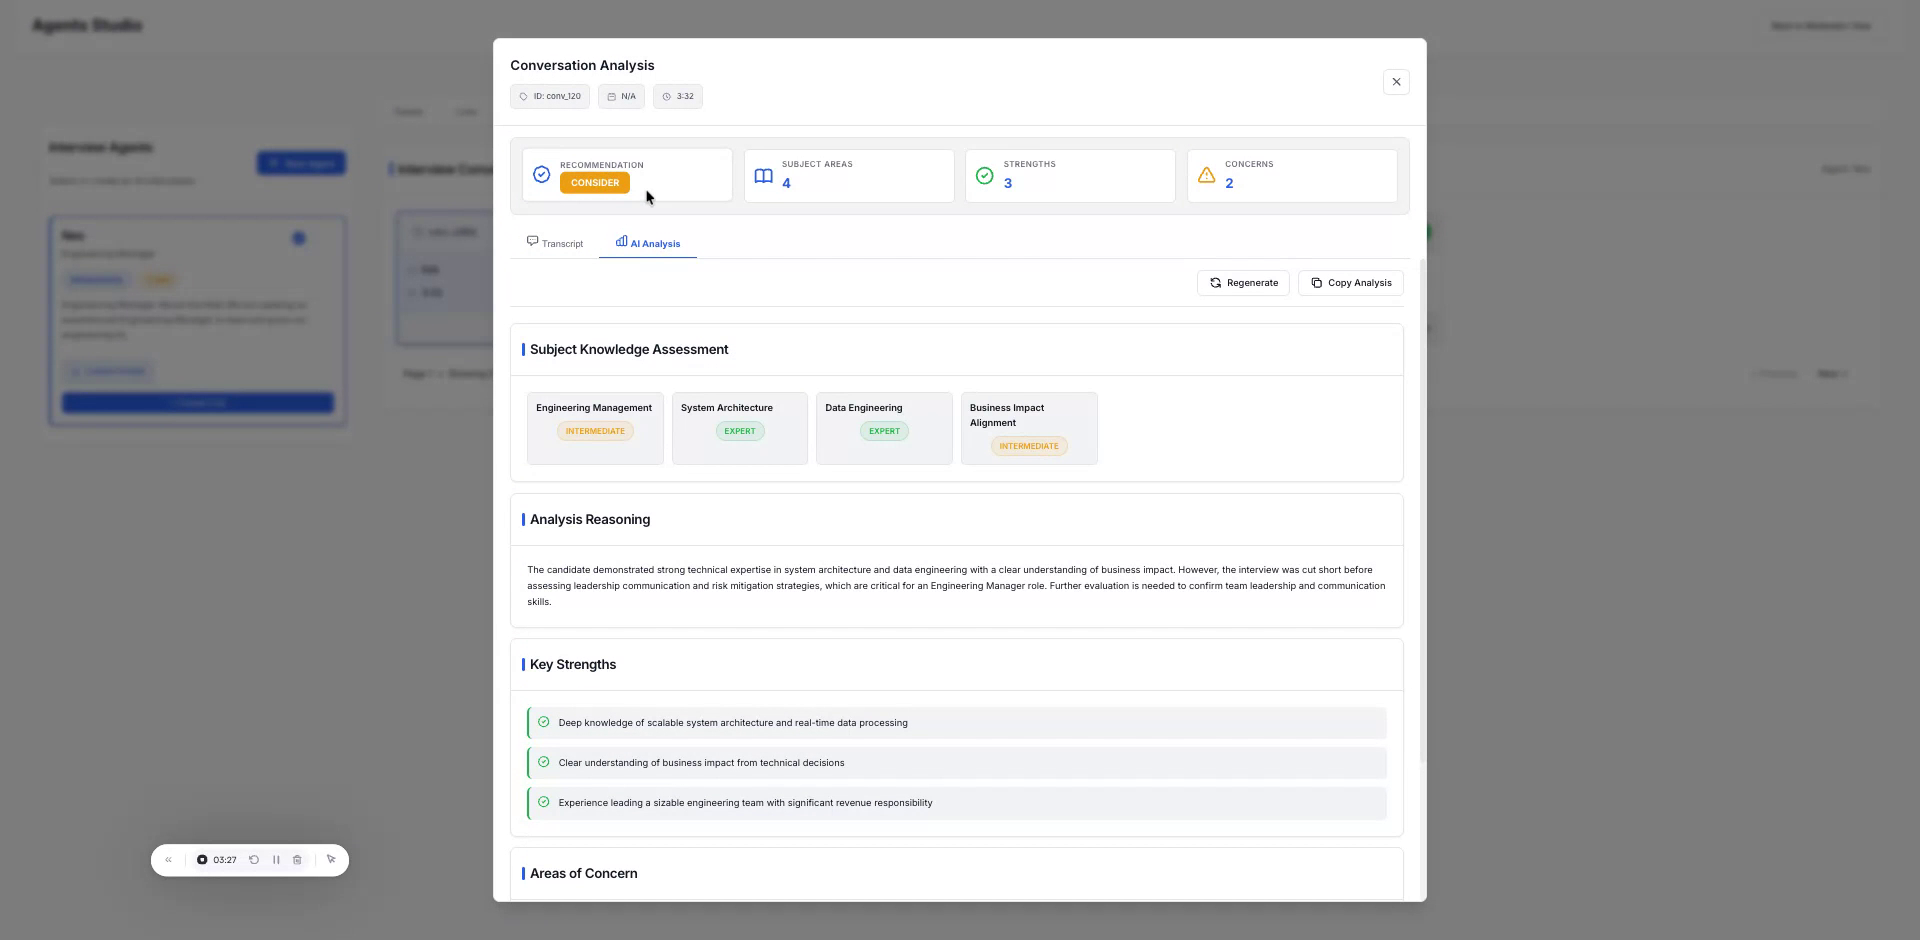Switch to the Transcript tab
Screen dimensions: 1920x940
pyautogui.click(x=555, y=243)
